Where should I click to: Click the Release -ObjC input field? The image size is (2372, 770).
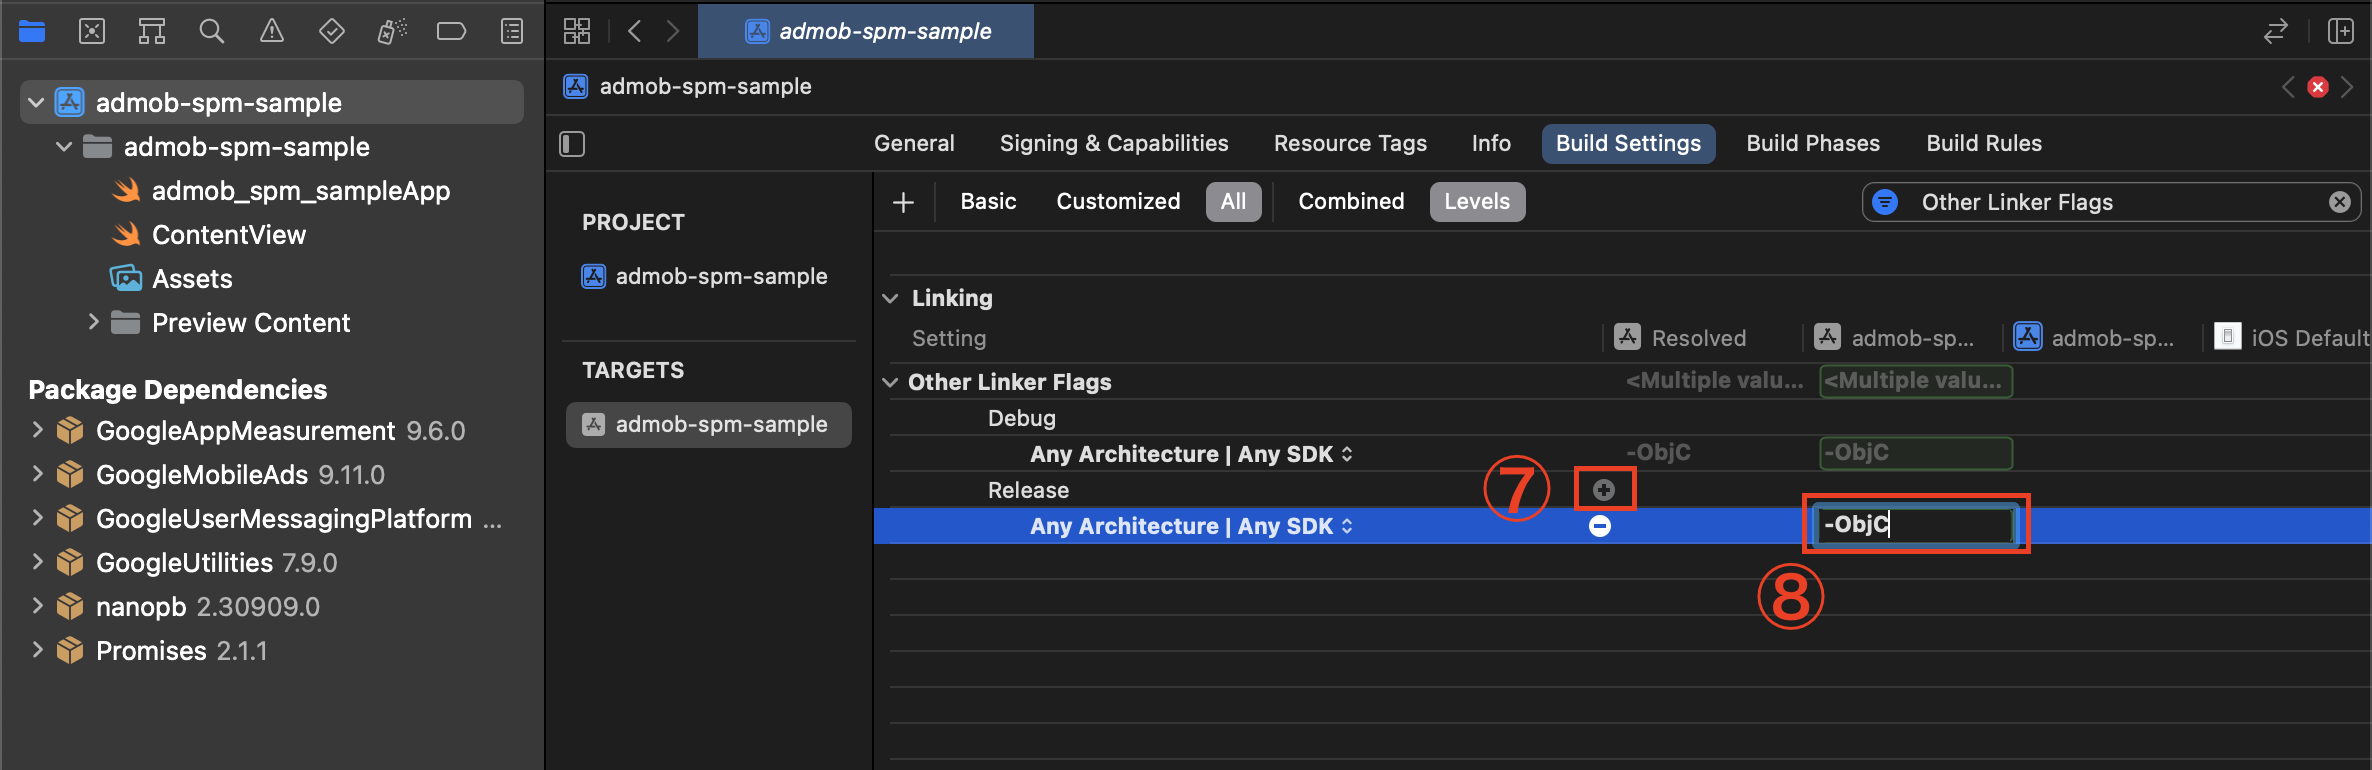coord(1914,525)
